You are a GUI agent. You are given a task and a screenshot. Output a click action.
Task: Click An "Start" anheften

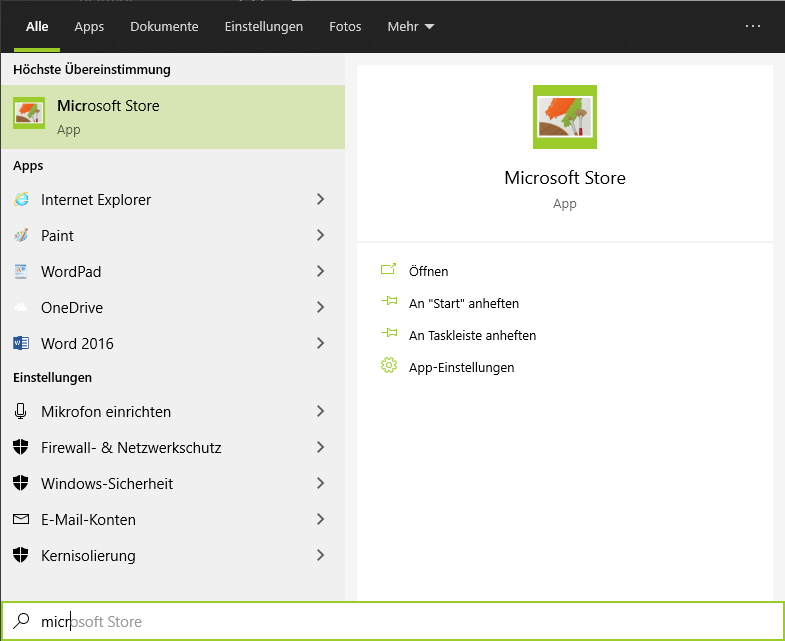pos(464,303)
